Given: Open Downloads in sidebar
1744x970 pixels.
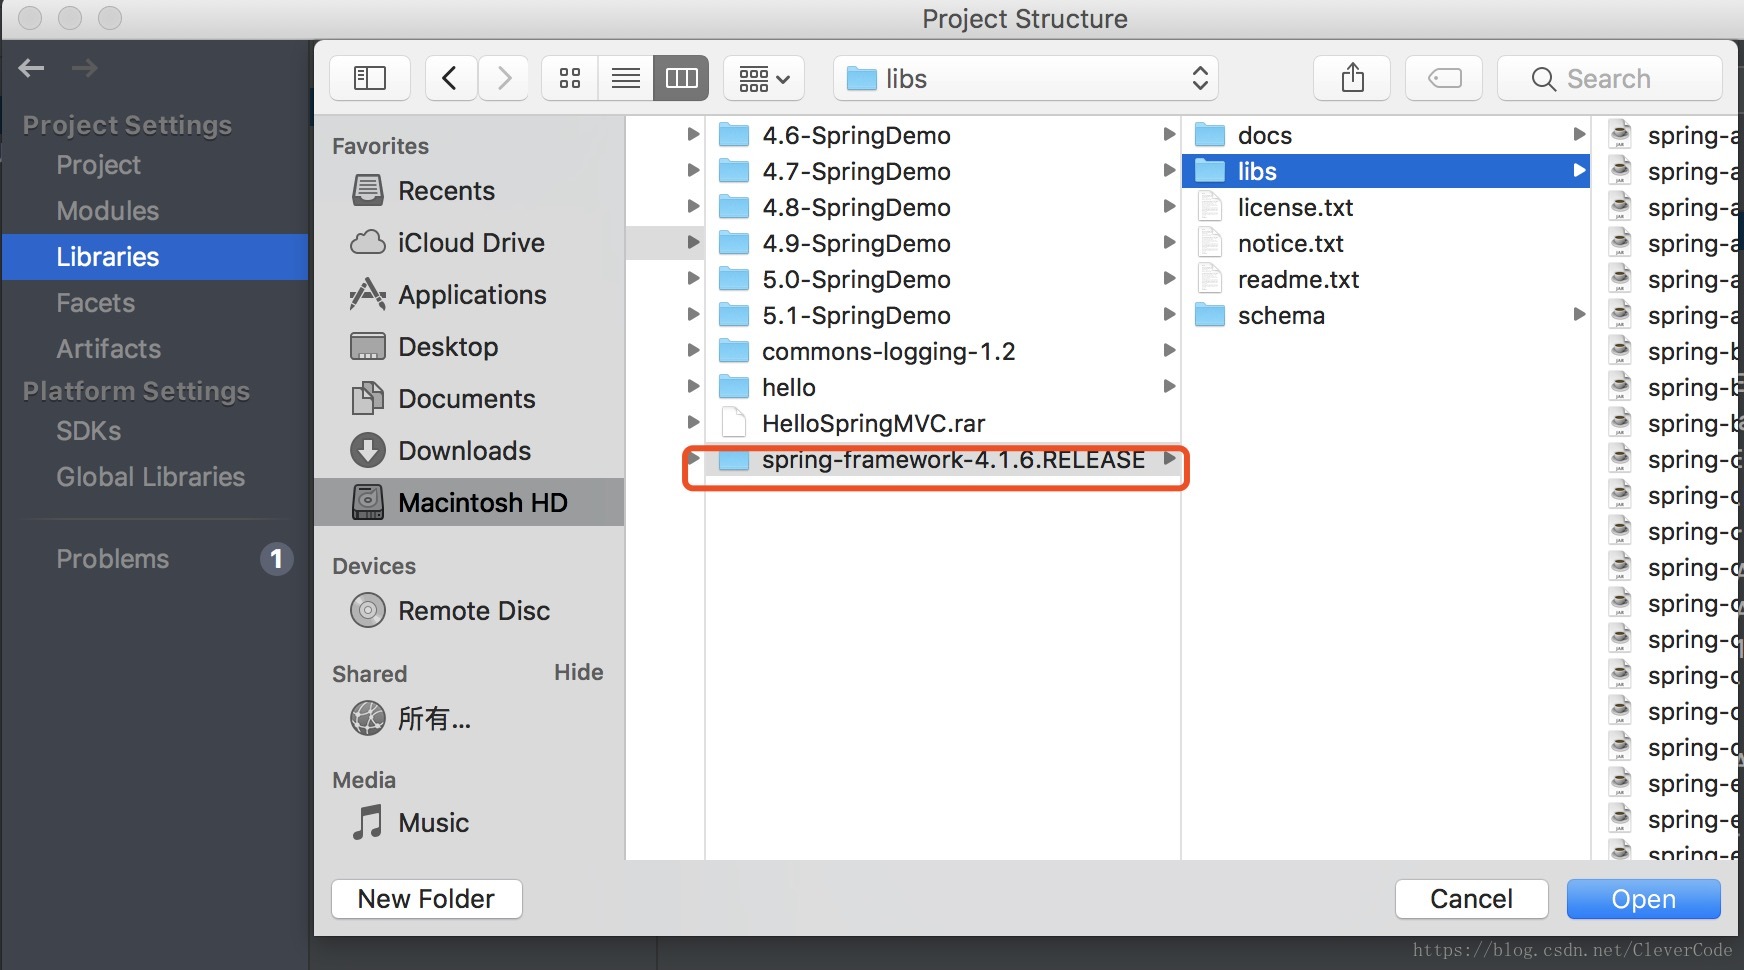Looking at the screenshot, I should pos(441,450).
